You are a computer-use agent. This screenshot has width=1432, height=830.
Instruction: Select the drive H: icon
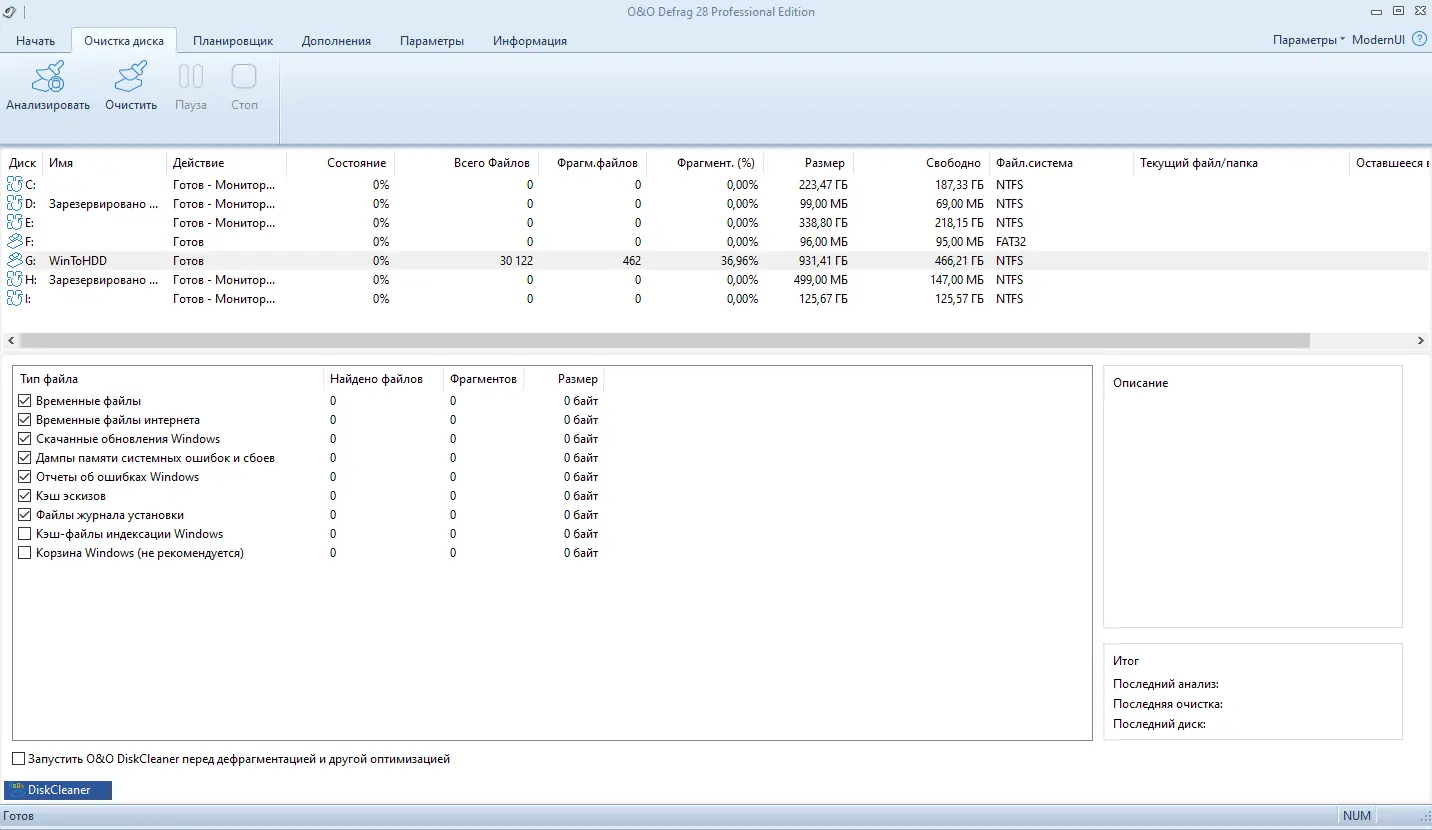[x=14, y=279]
